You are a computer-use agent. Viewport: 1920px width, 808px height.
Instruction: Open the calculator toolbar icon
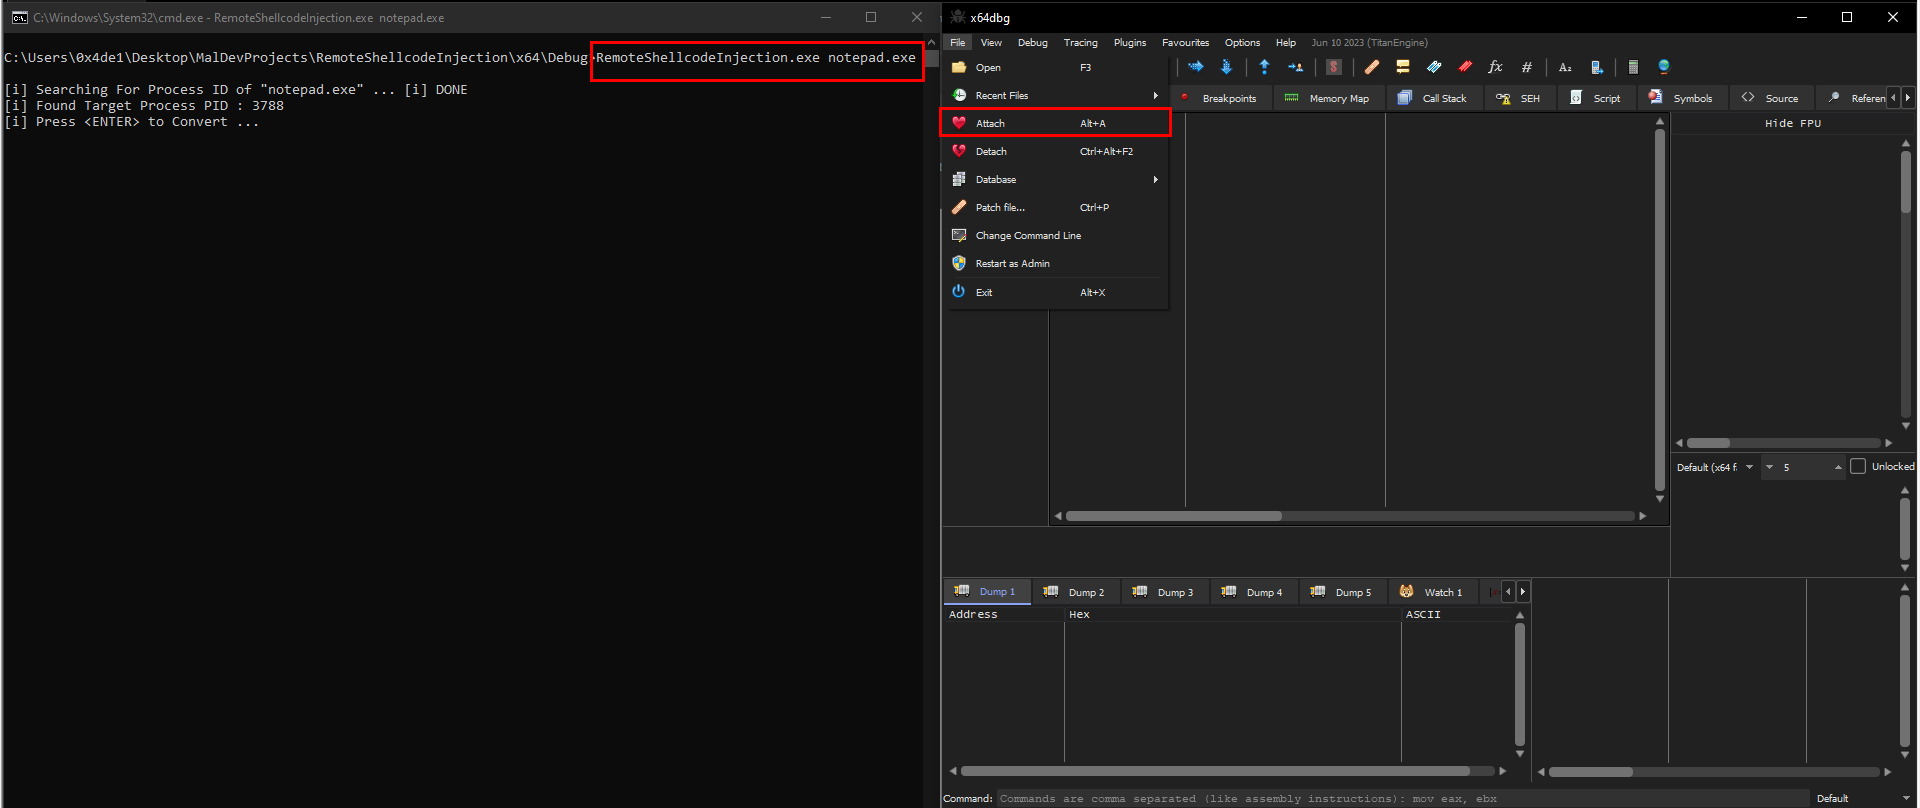point(1633,67)
